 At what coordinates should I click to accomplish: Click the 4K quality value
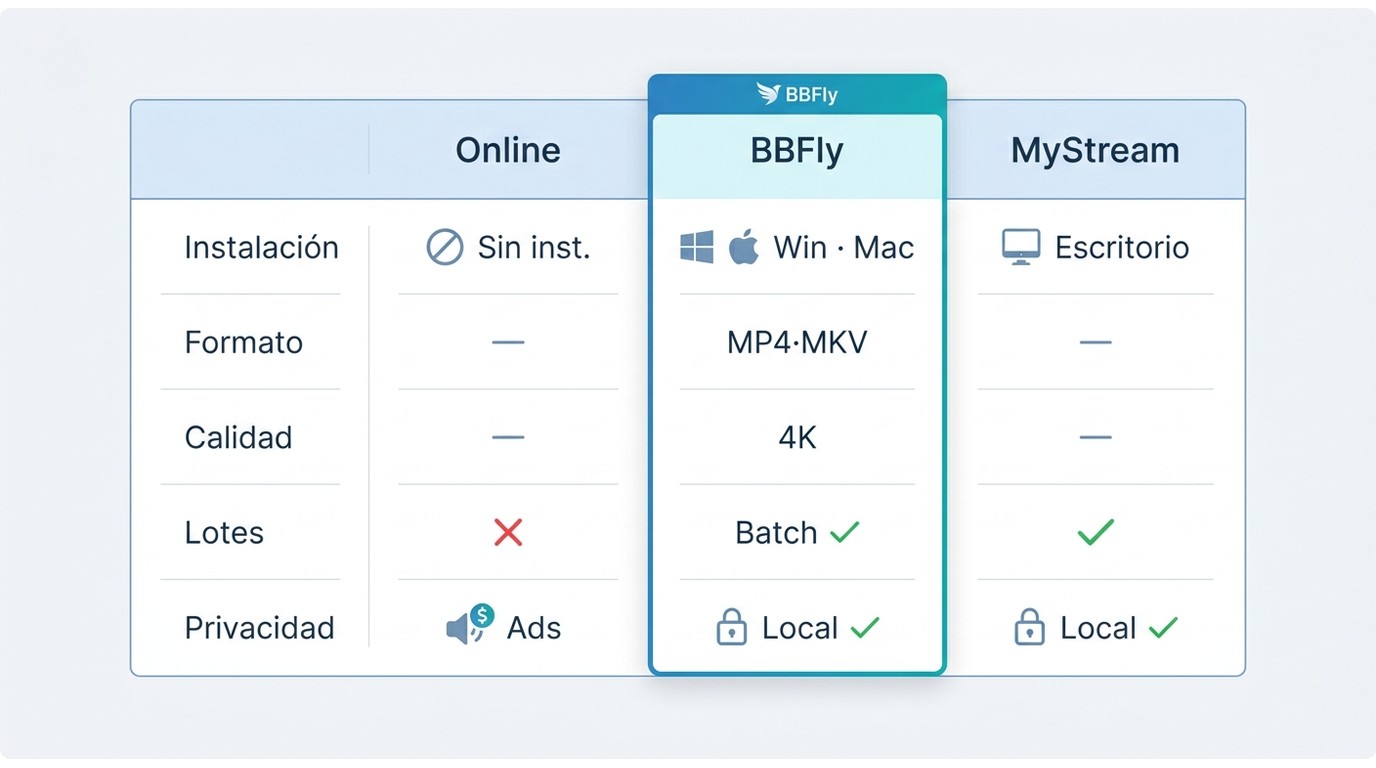point(797,437)
